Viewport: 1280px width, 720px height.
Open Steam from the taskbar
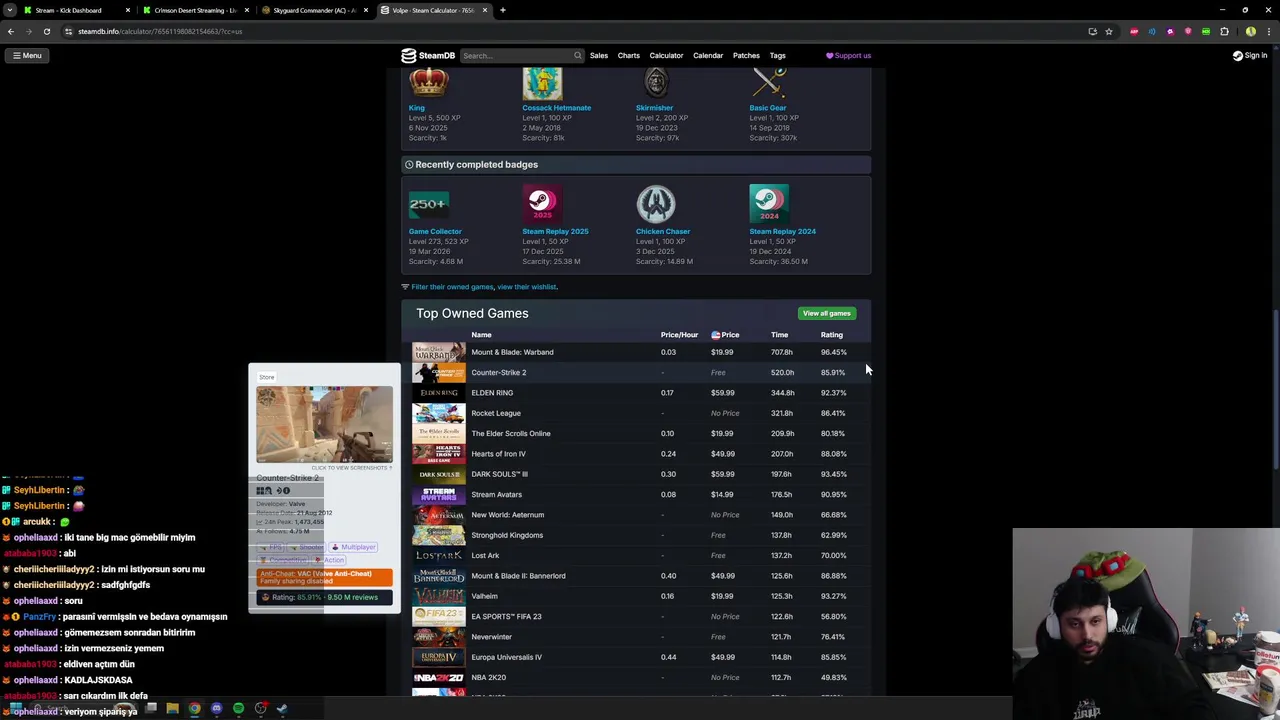282,708
